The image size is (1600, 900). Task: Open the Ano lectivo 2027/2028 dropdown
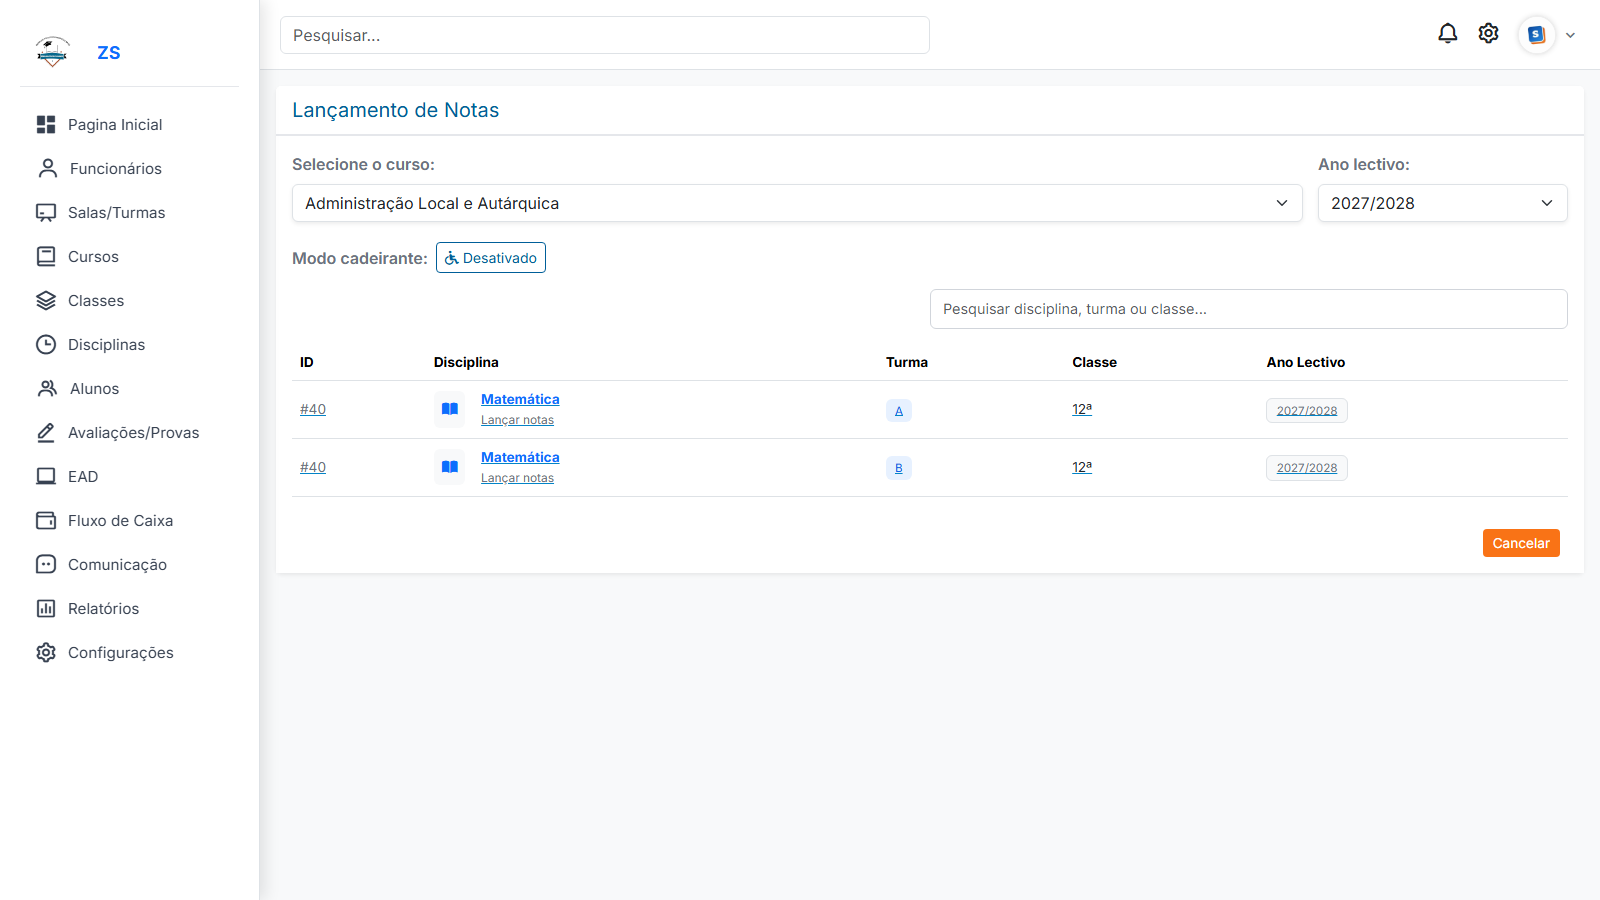coord(1442,203)
